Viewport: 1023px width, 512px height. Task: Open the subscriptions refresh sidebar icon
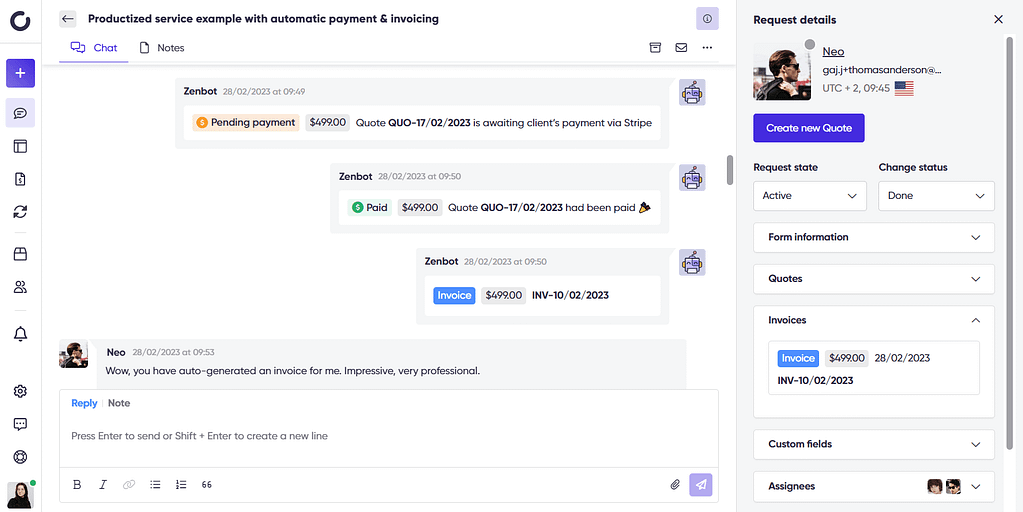click(20, 211)
